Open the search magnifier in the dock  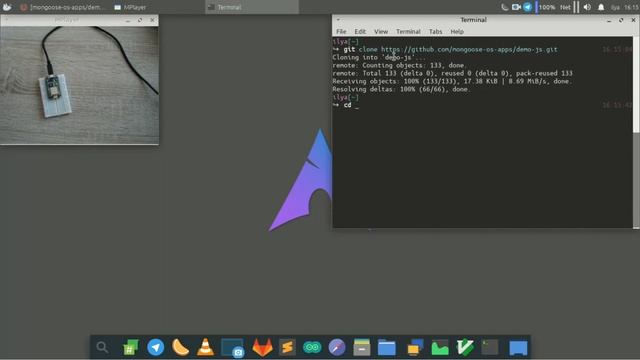coord(102,347)
